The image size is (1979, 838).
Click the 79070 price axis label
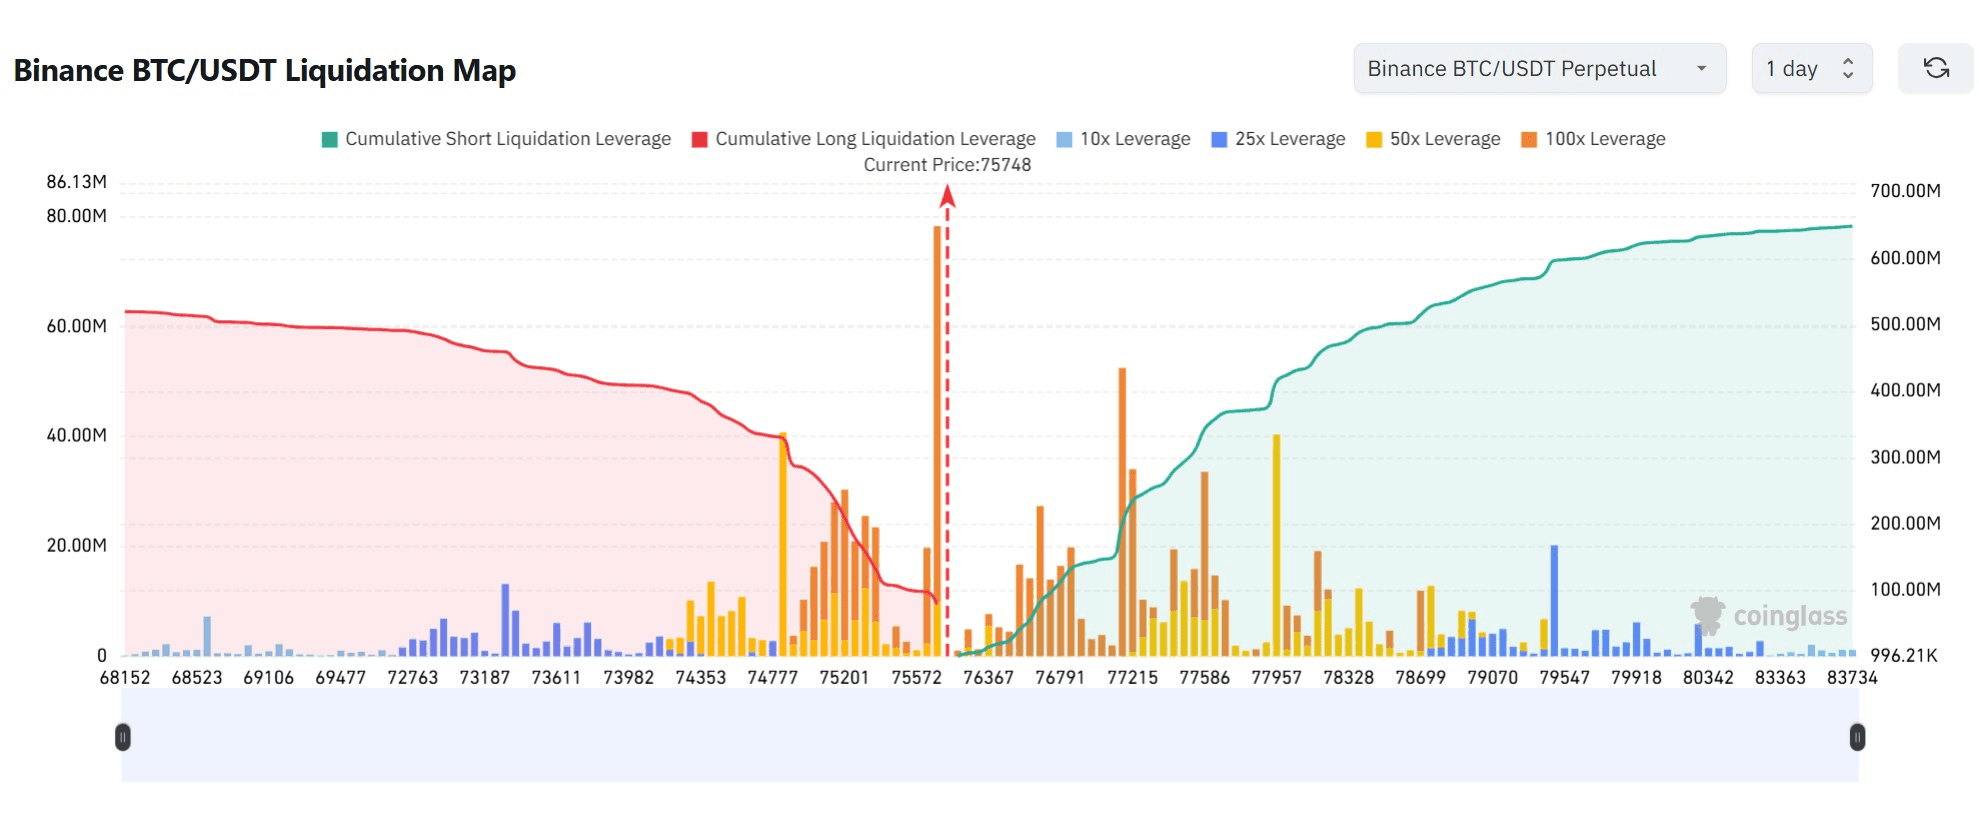click(1492, 678)
